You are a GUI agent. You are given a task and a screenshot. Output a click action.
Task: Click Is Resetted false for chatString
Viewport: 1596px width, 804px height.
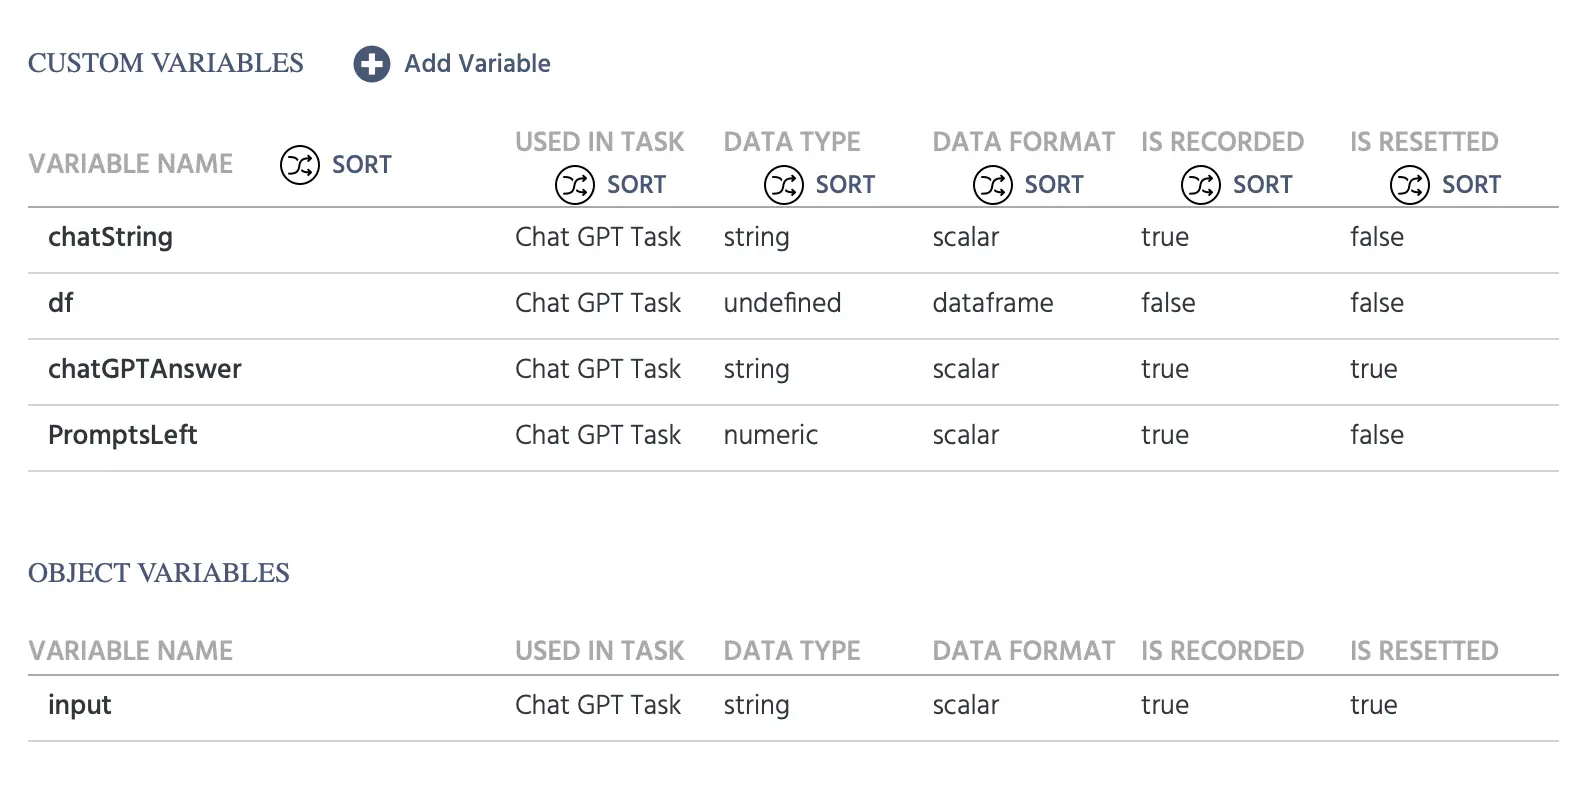point(1377,237)
